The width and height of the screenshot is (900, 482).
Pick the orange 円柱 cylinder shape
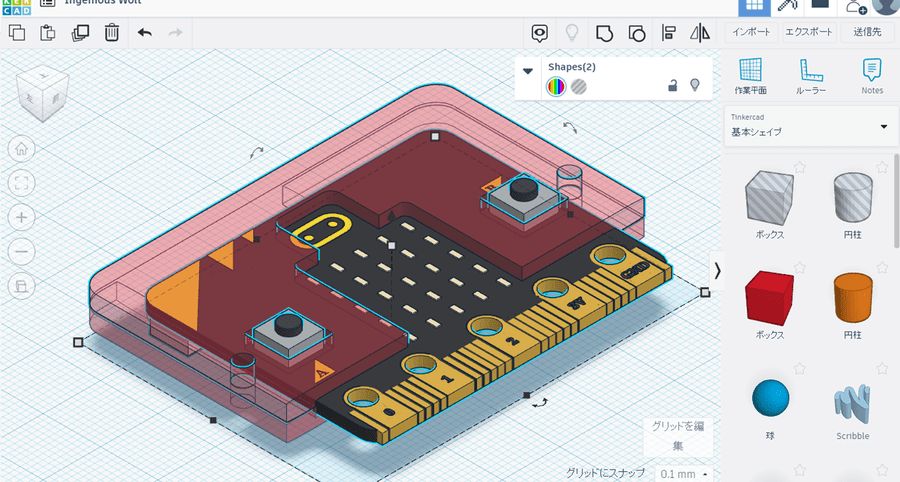(x=853, y=297)
